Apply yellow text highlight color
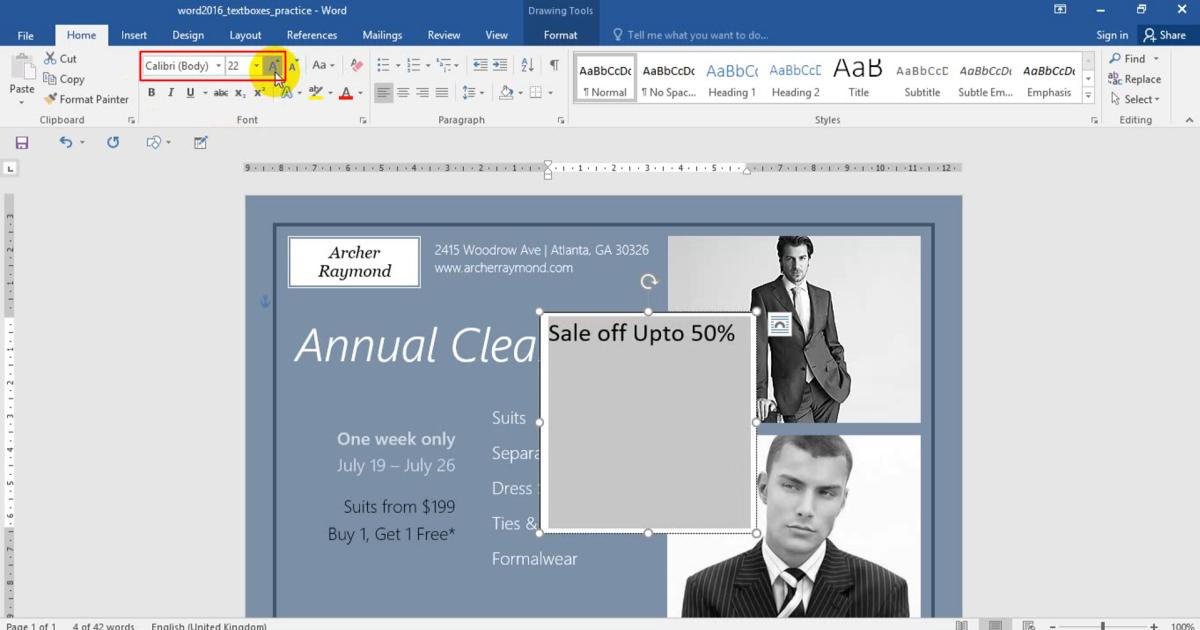The width and height of the screenshot is (1200, 630). (x=315, y=93)
